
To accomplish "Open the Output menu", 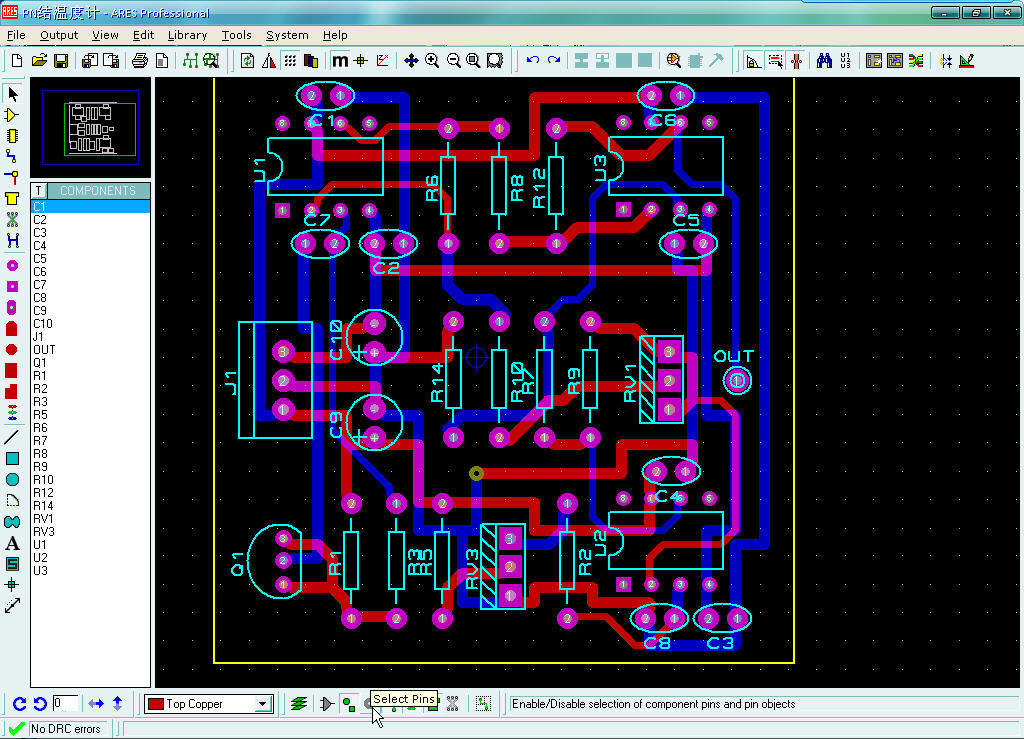I will [59, 35].
